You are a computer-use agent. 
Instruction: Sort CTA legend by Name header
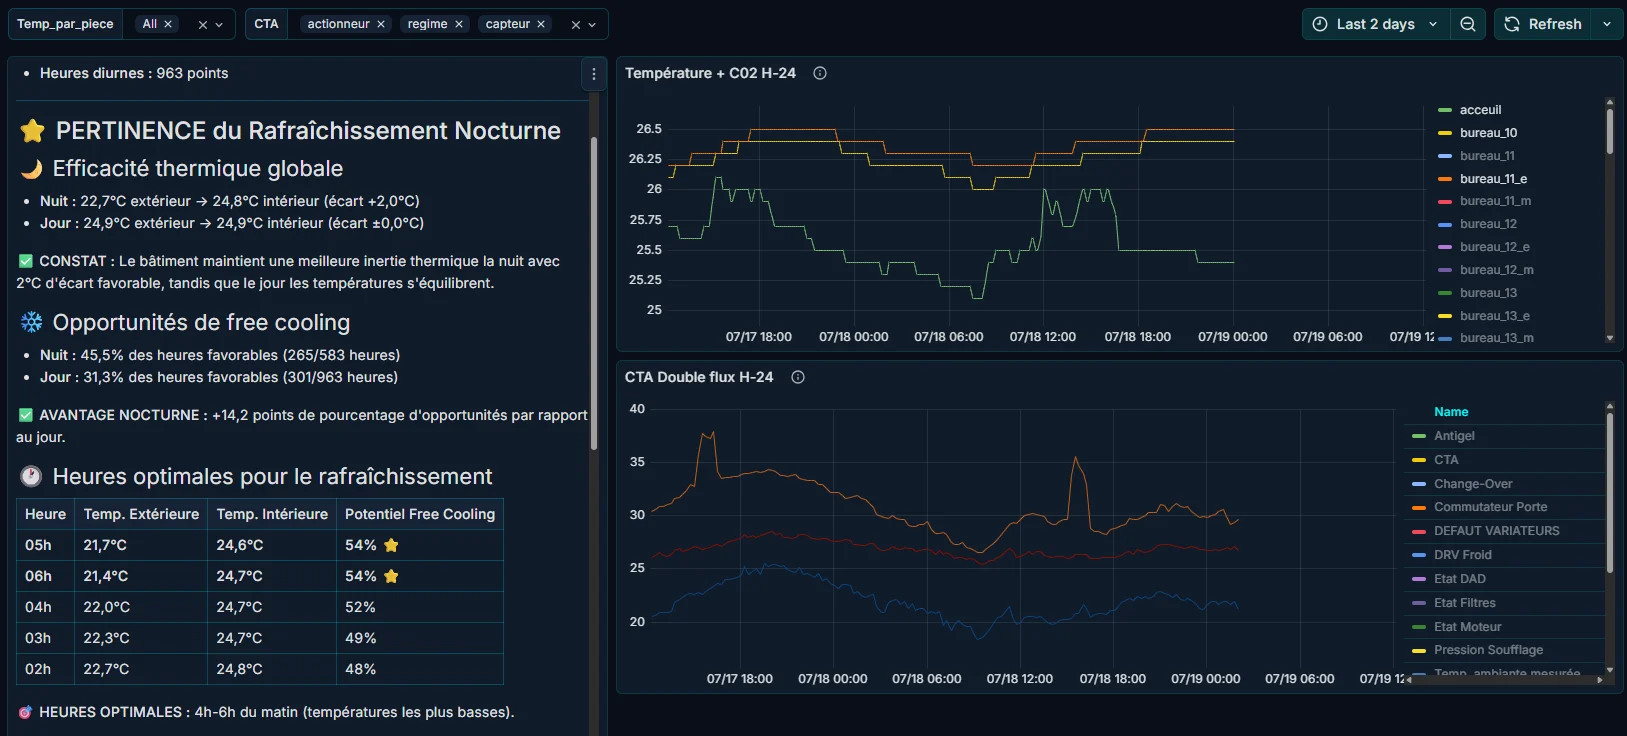tap(1451, 412)
